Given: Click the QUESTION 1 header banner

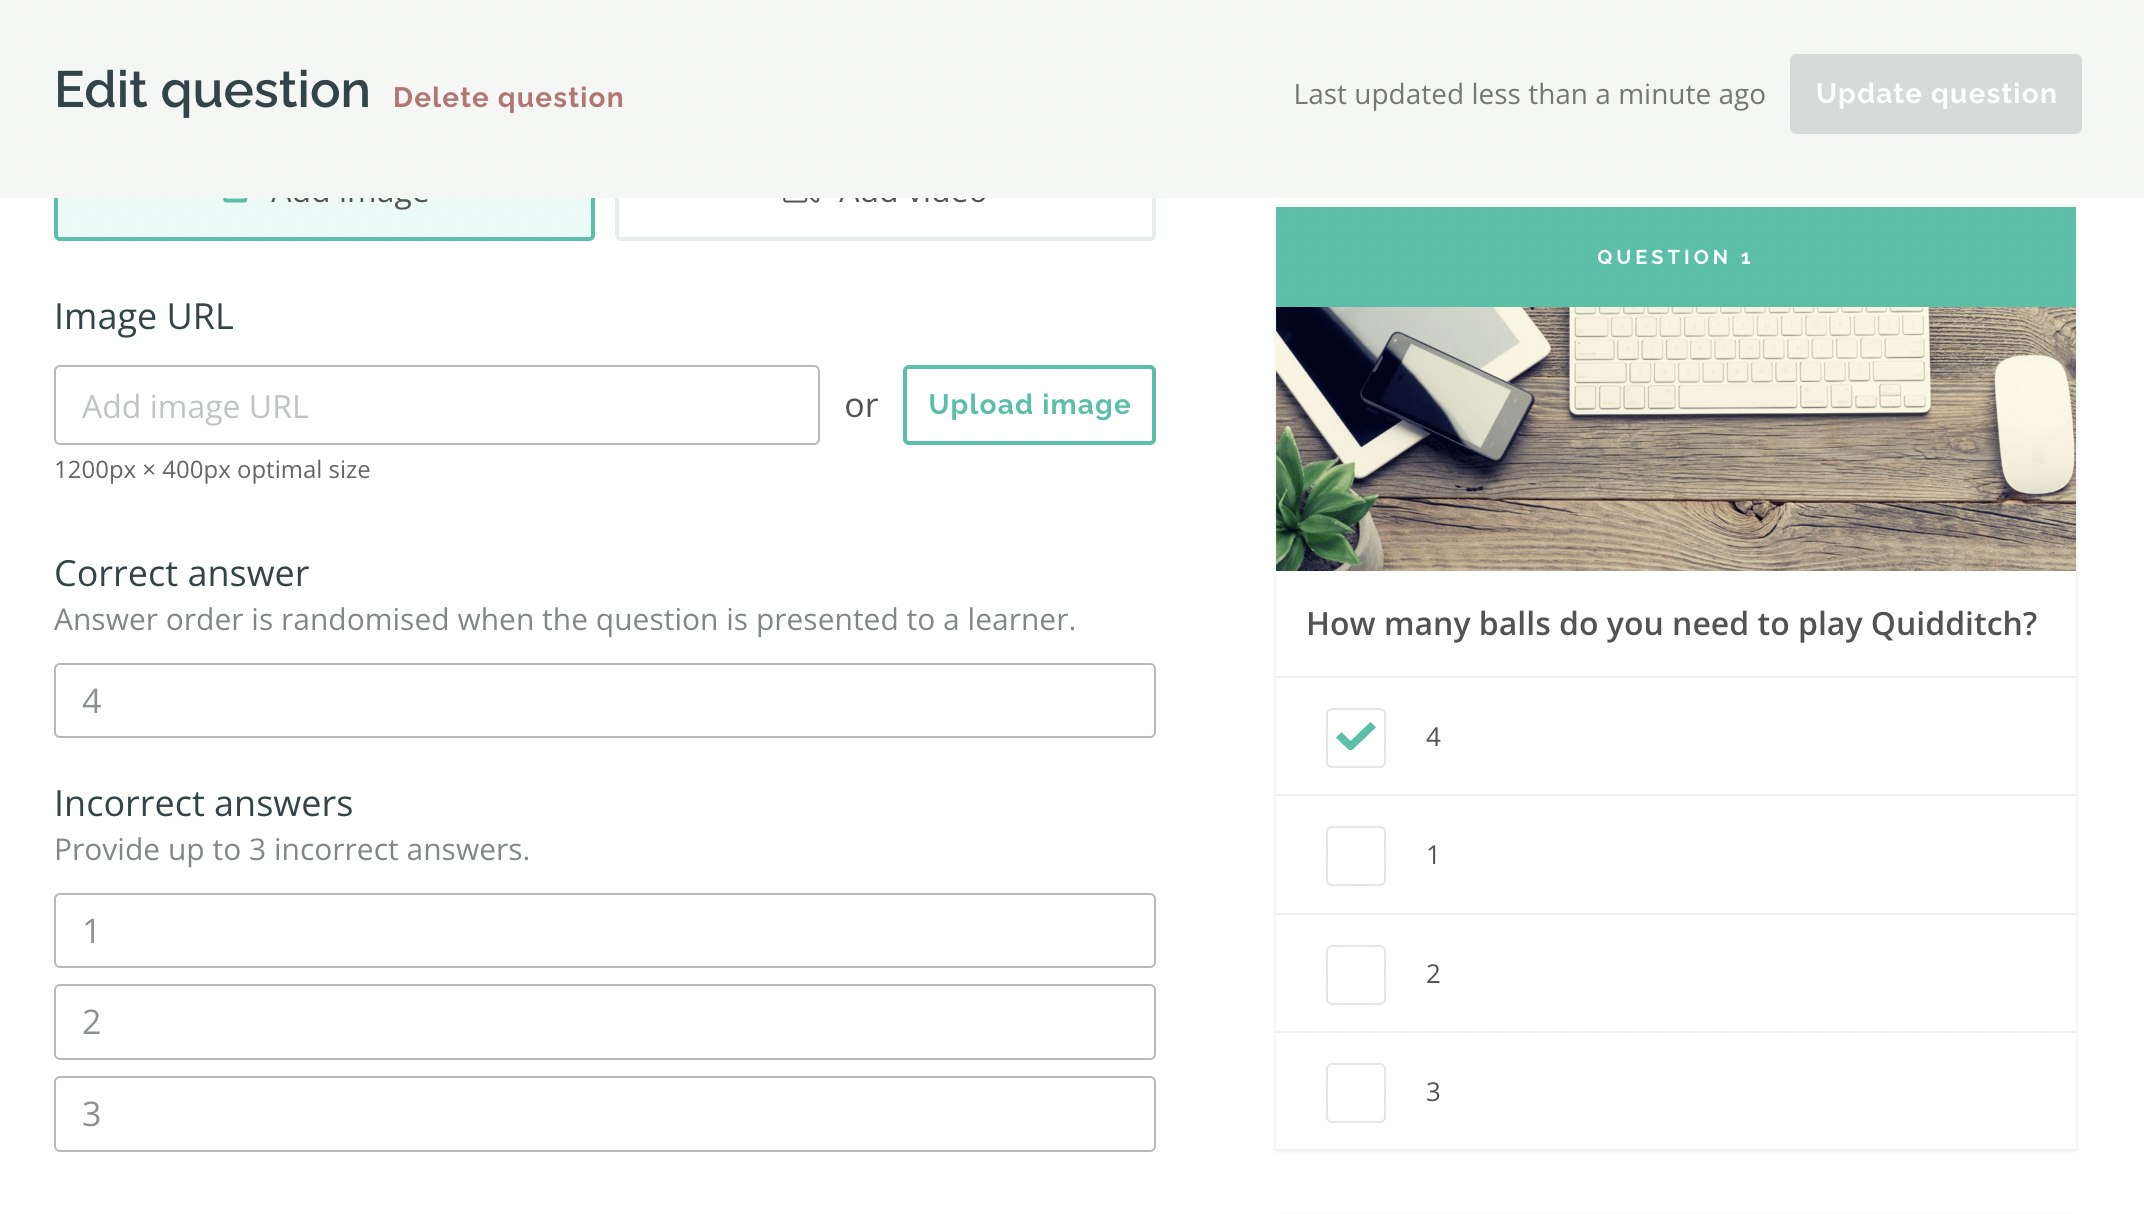Looking at the screenshot, I should coord(1676,256).
